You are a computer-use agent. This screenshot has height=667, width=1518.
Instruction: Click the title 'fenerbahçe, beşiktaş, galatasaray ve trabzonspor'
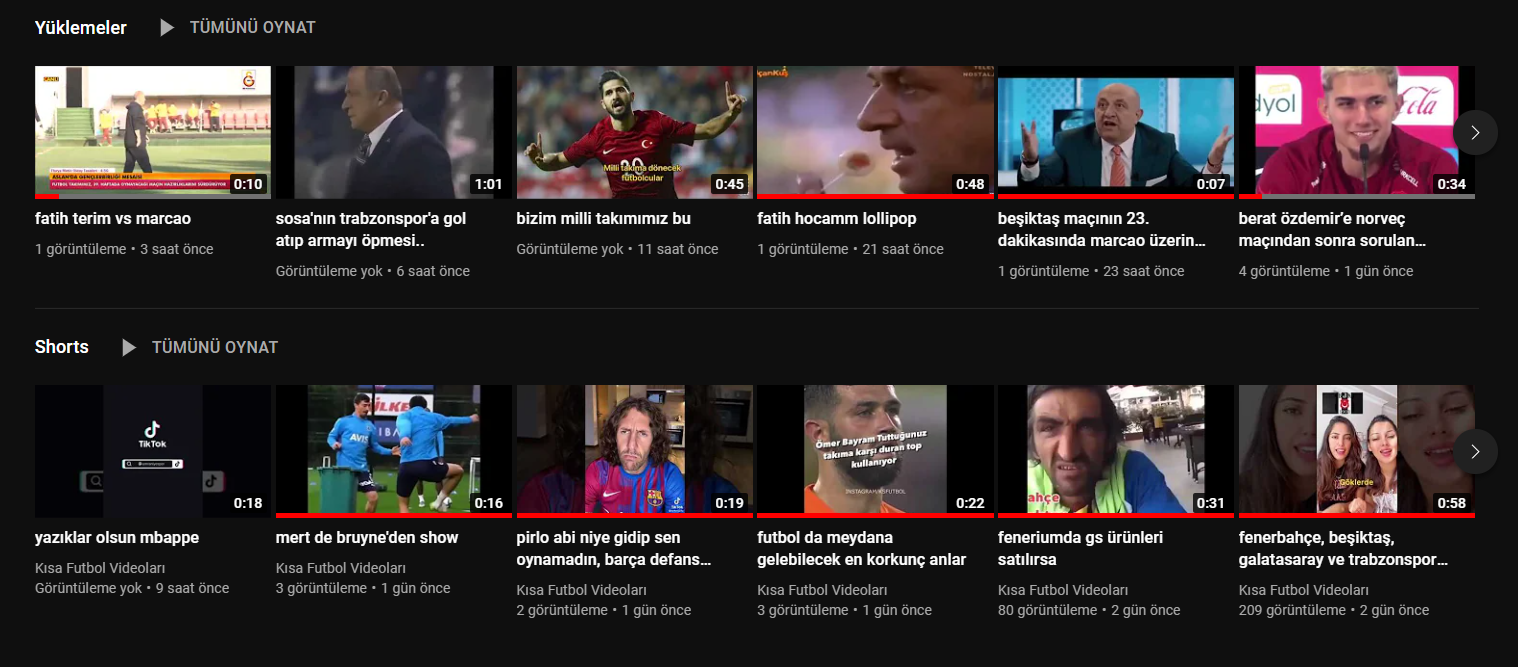click(1344, 548)
